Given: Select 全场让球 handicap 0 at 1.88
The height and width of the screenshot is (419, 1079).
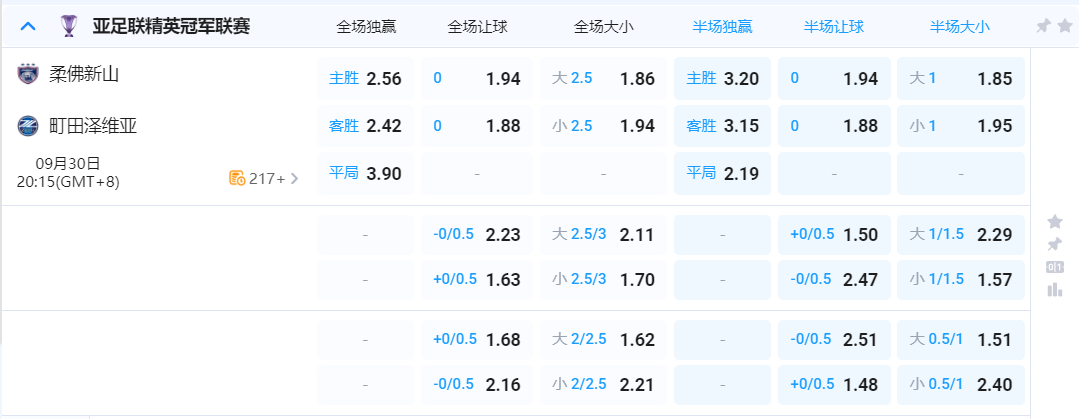Looking at the screenshot, I should coord(477,126).
